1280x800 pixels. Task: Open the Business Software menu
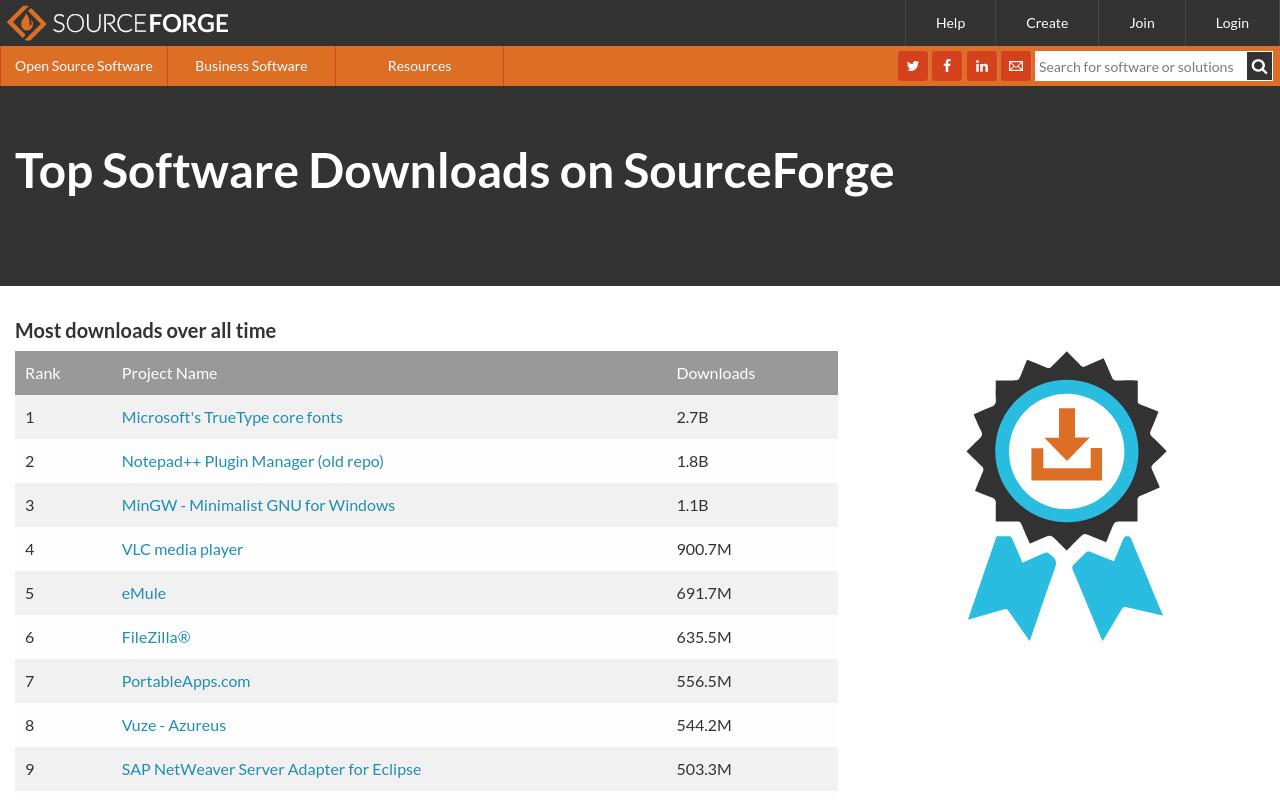(x=251, y=66)
